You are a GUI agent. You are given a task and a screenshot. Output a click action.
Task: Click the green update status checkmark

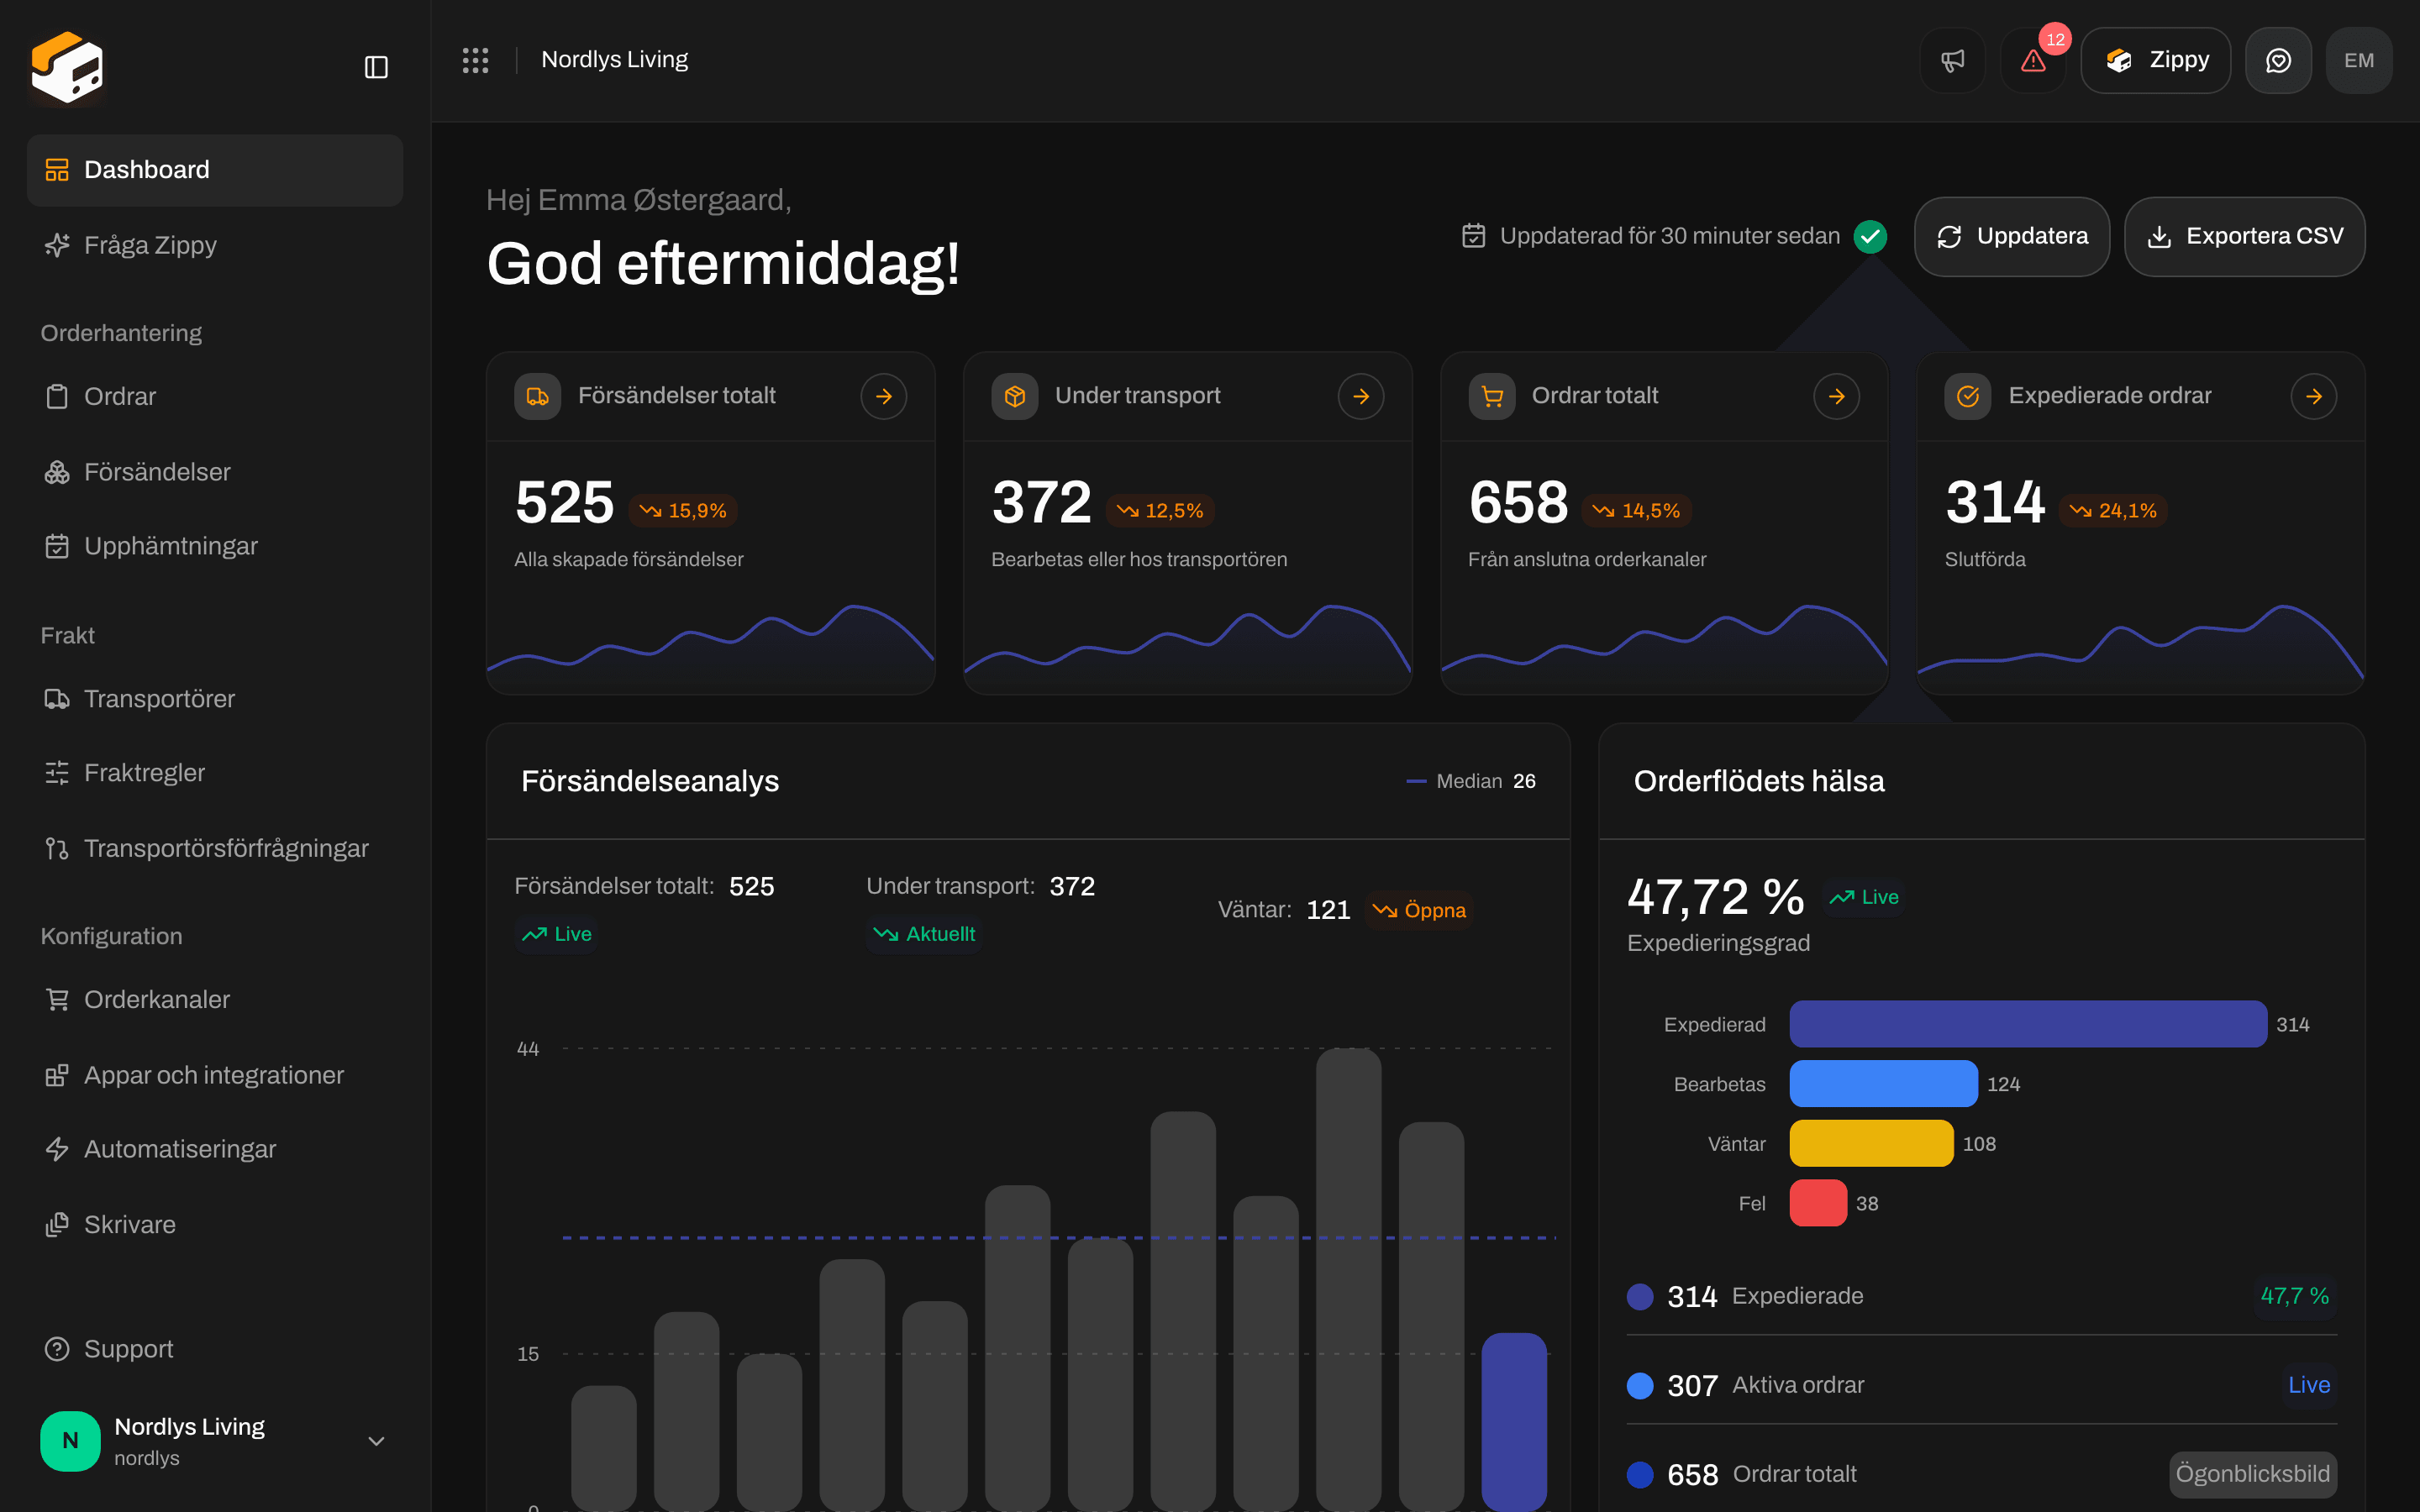pyautogui.click(x=1870, y=236)
